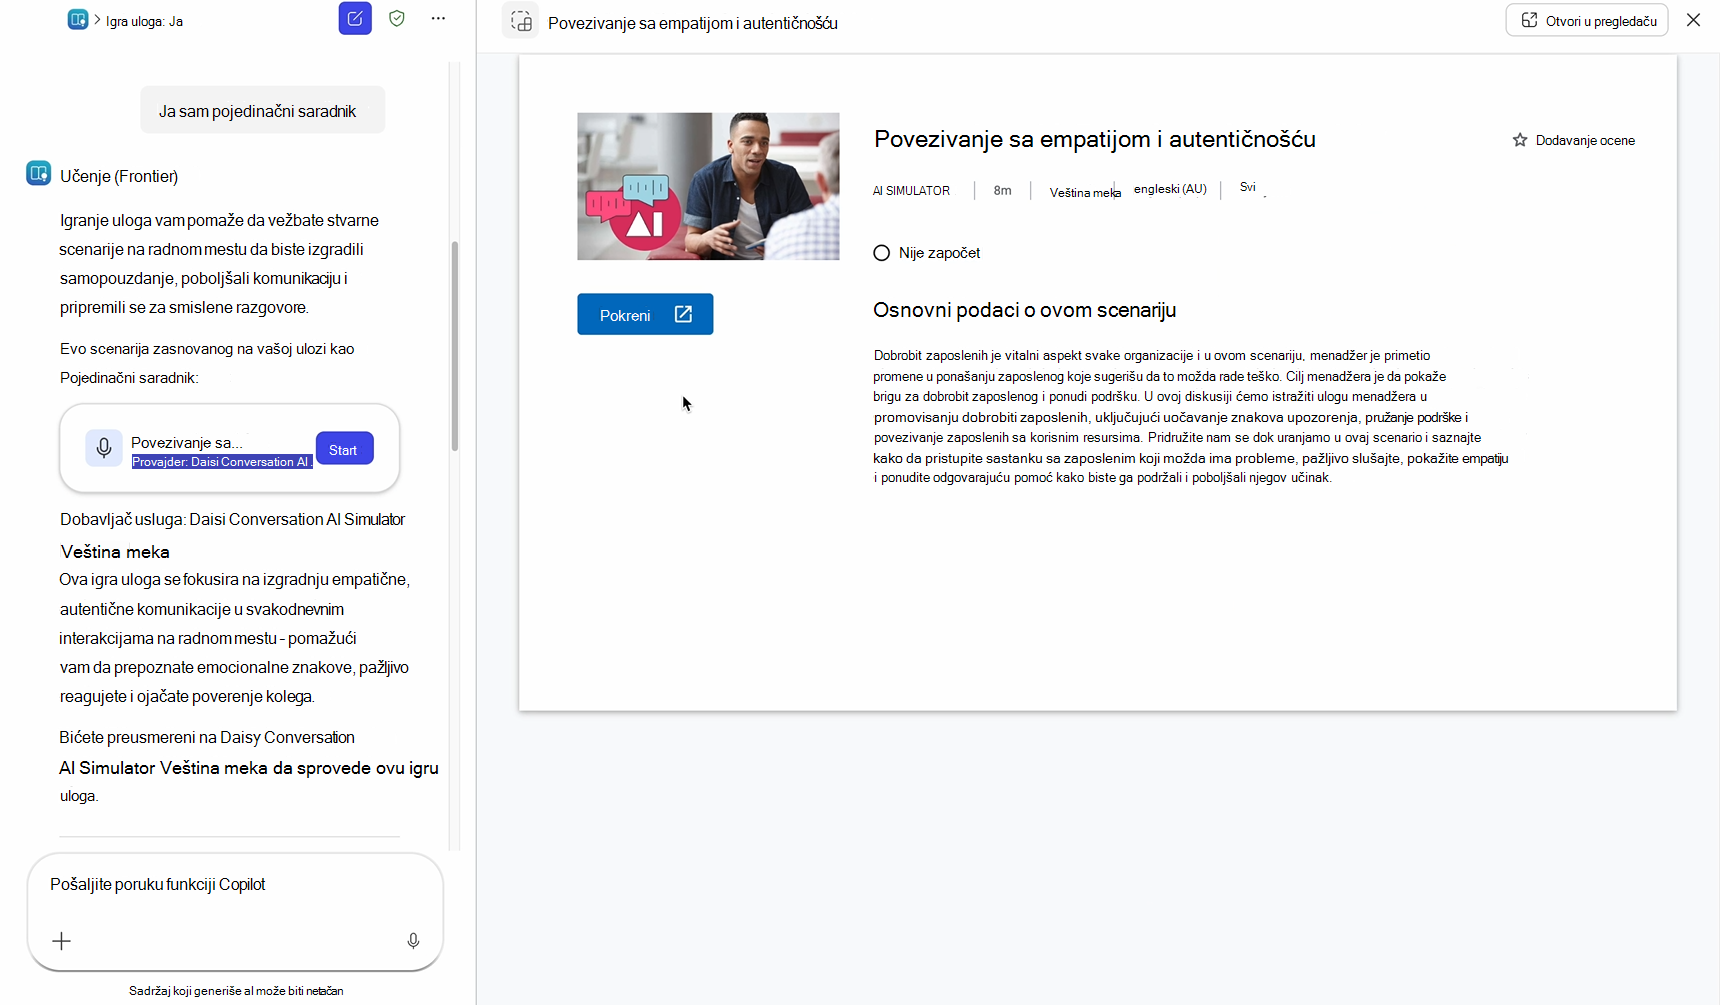This screenshot has width=1720, height=1005.
Task: Click the Learning app icon in breadcrumb
Action: pyautogui.click(x=78, y=20)
